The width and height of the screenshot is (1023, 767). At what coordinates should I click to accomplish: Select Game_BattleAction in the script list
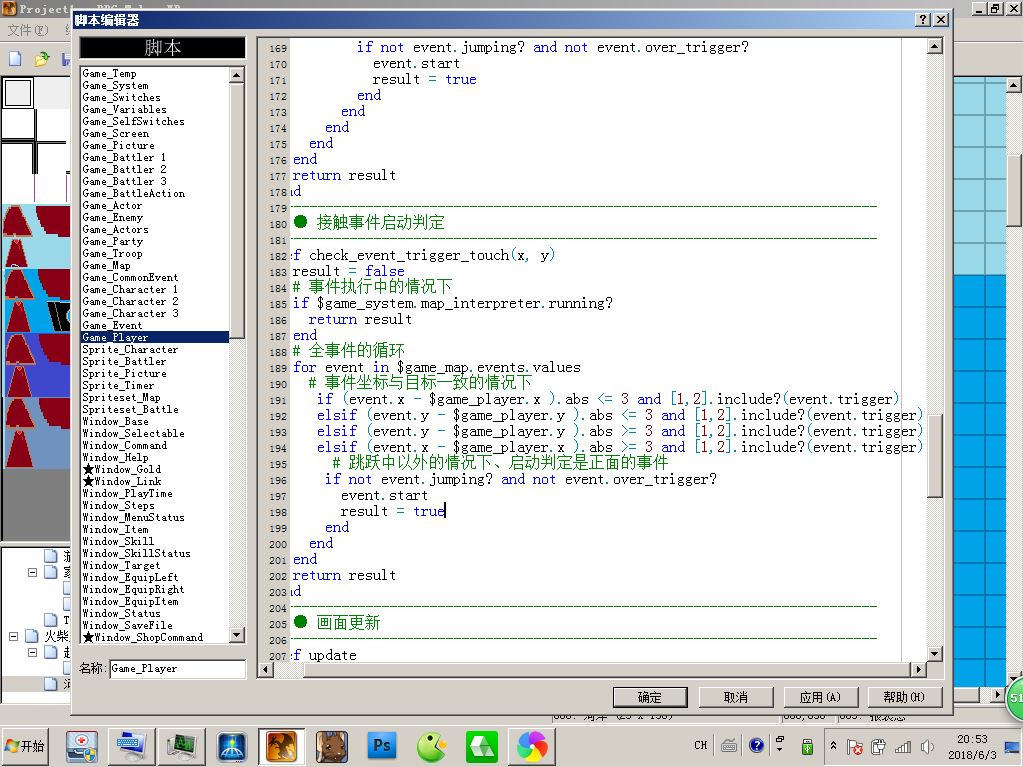point(134,194)
